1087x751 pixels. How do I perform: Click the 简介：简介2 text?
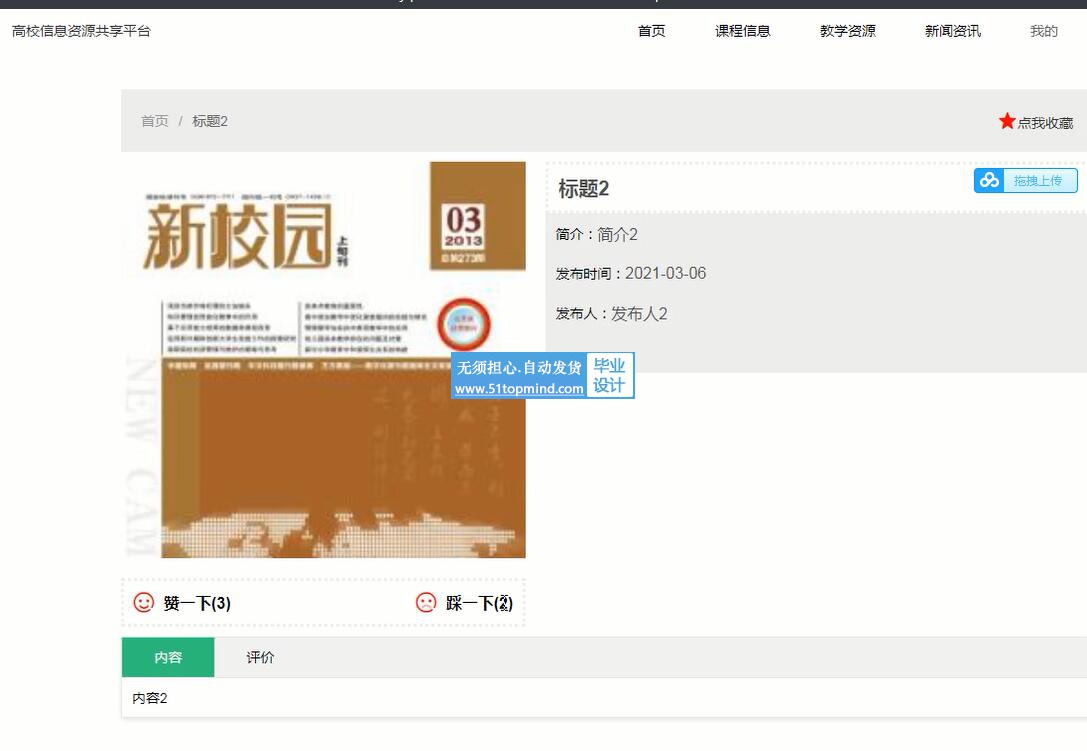(596, 234)
